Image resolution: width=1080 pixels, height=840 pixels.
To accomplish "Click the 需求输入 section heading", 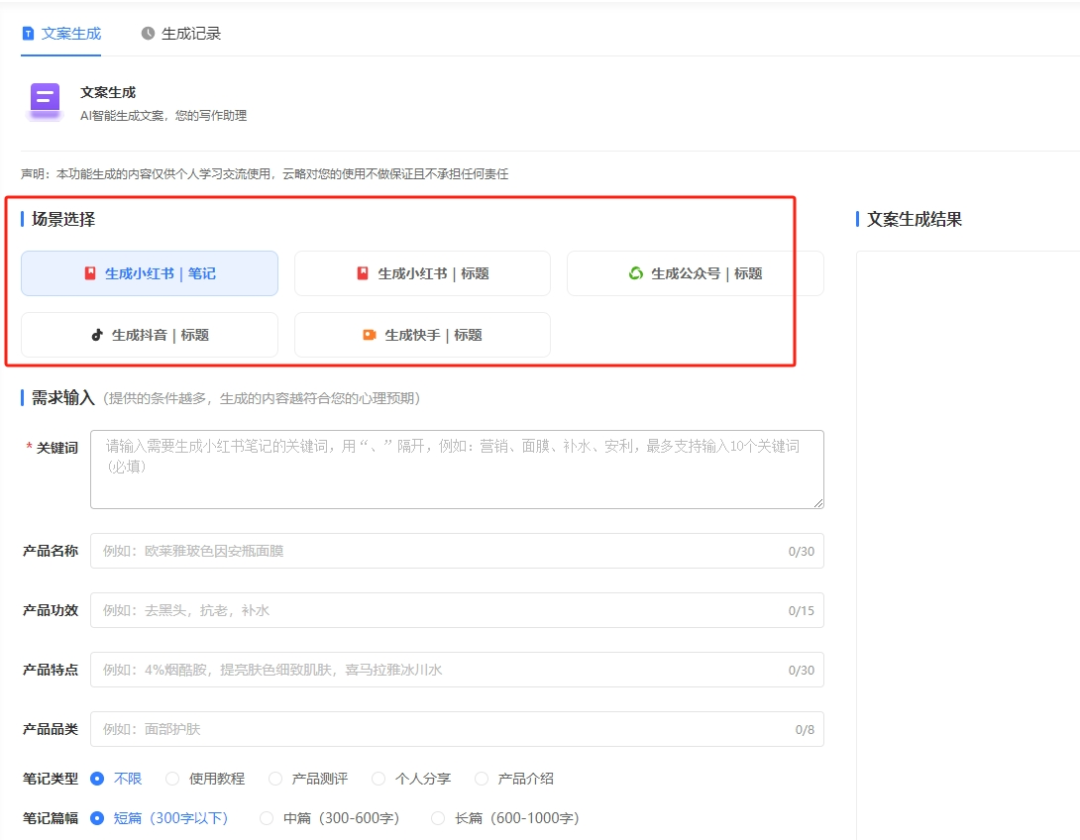I will tap(63, 397).
